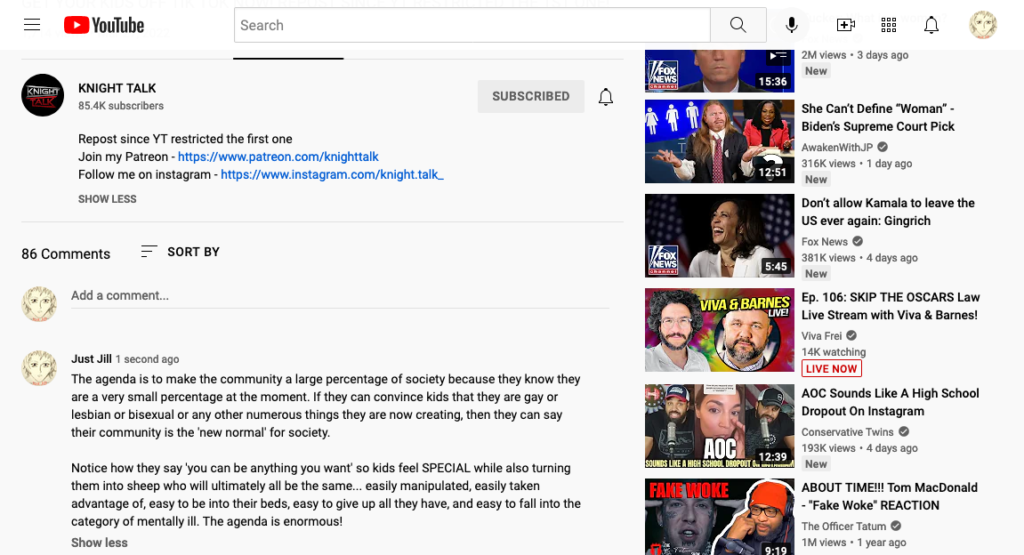Open 'AOC Sounds Like A High School' title
The image size is (1024, 555).
890,402
